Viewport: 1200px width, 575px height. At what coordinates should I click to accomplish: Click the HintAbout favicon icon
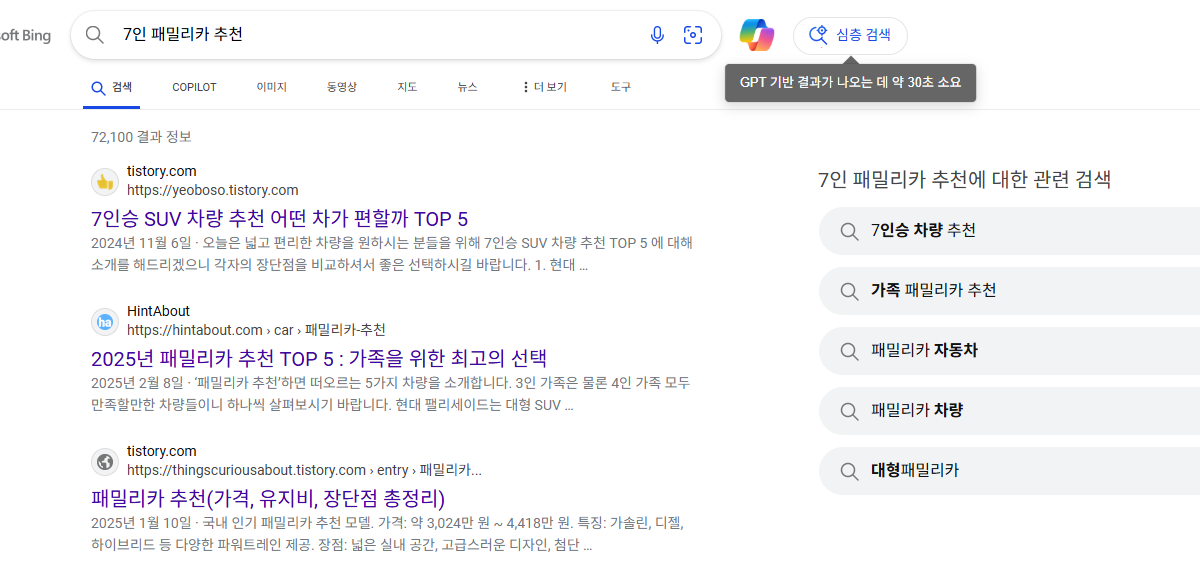pyautogui.click(x=105, y=322)
